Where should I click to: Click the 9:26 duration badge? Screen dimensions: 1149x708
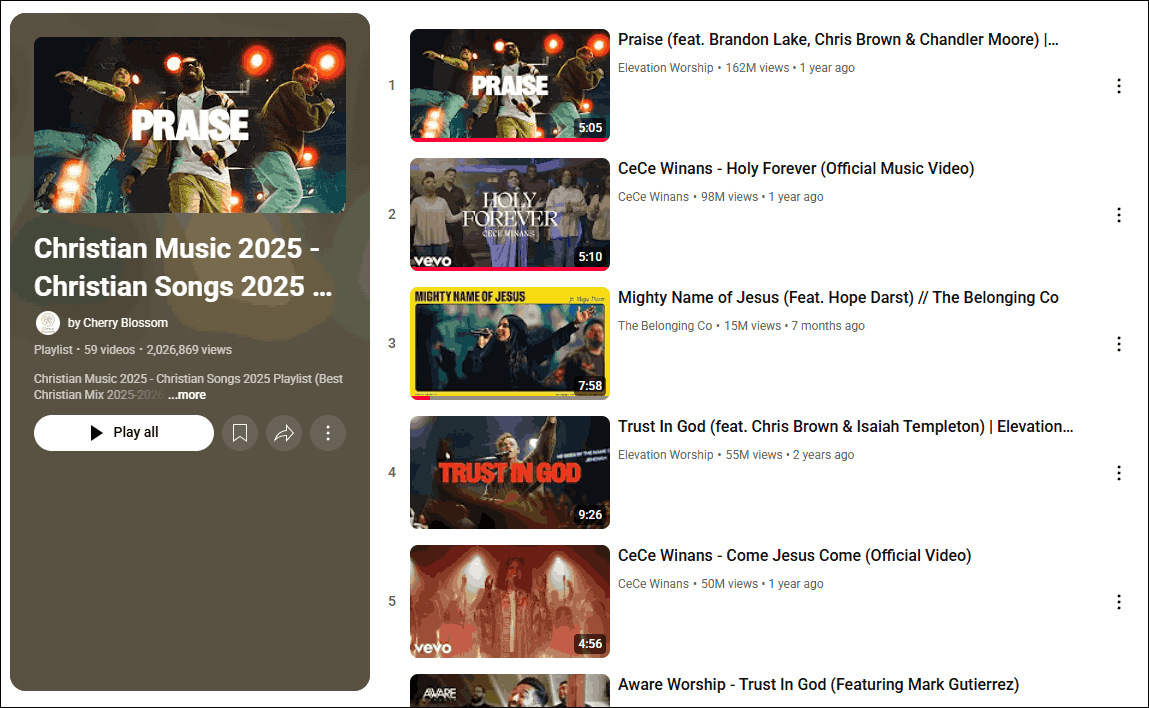click(590, 515)
